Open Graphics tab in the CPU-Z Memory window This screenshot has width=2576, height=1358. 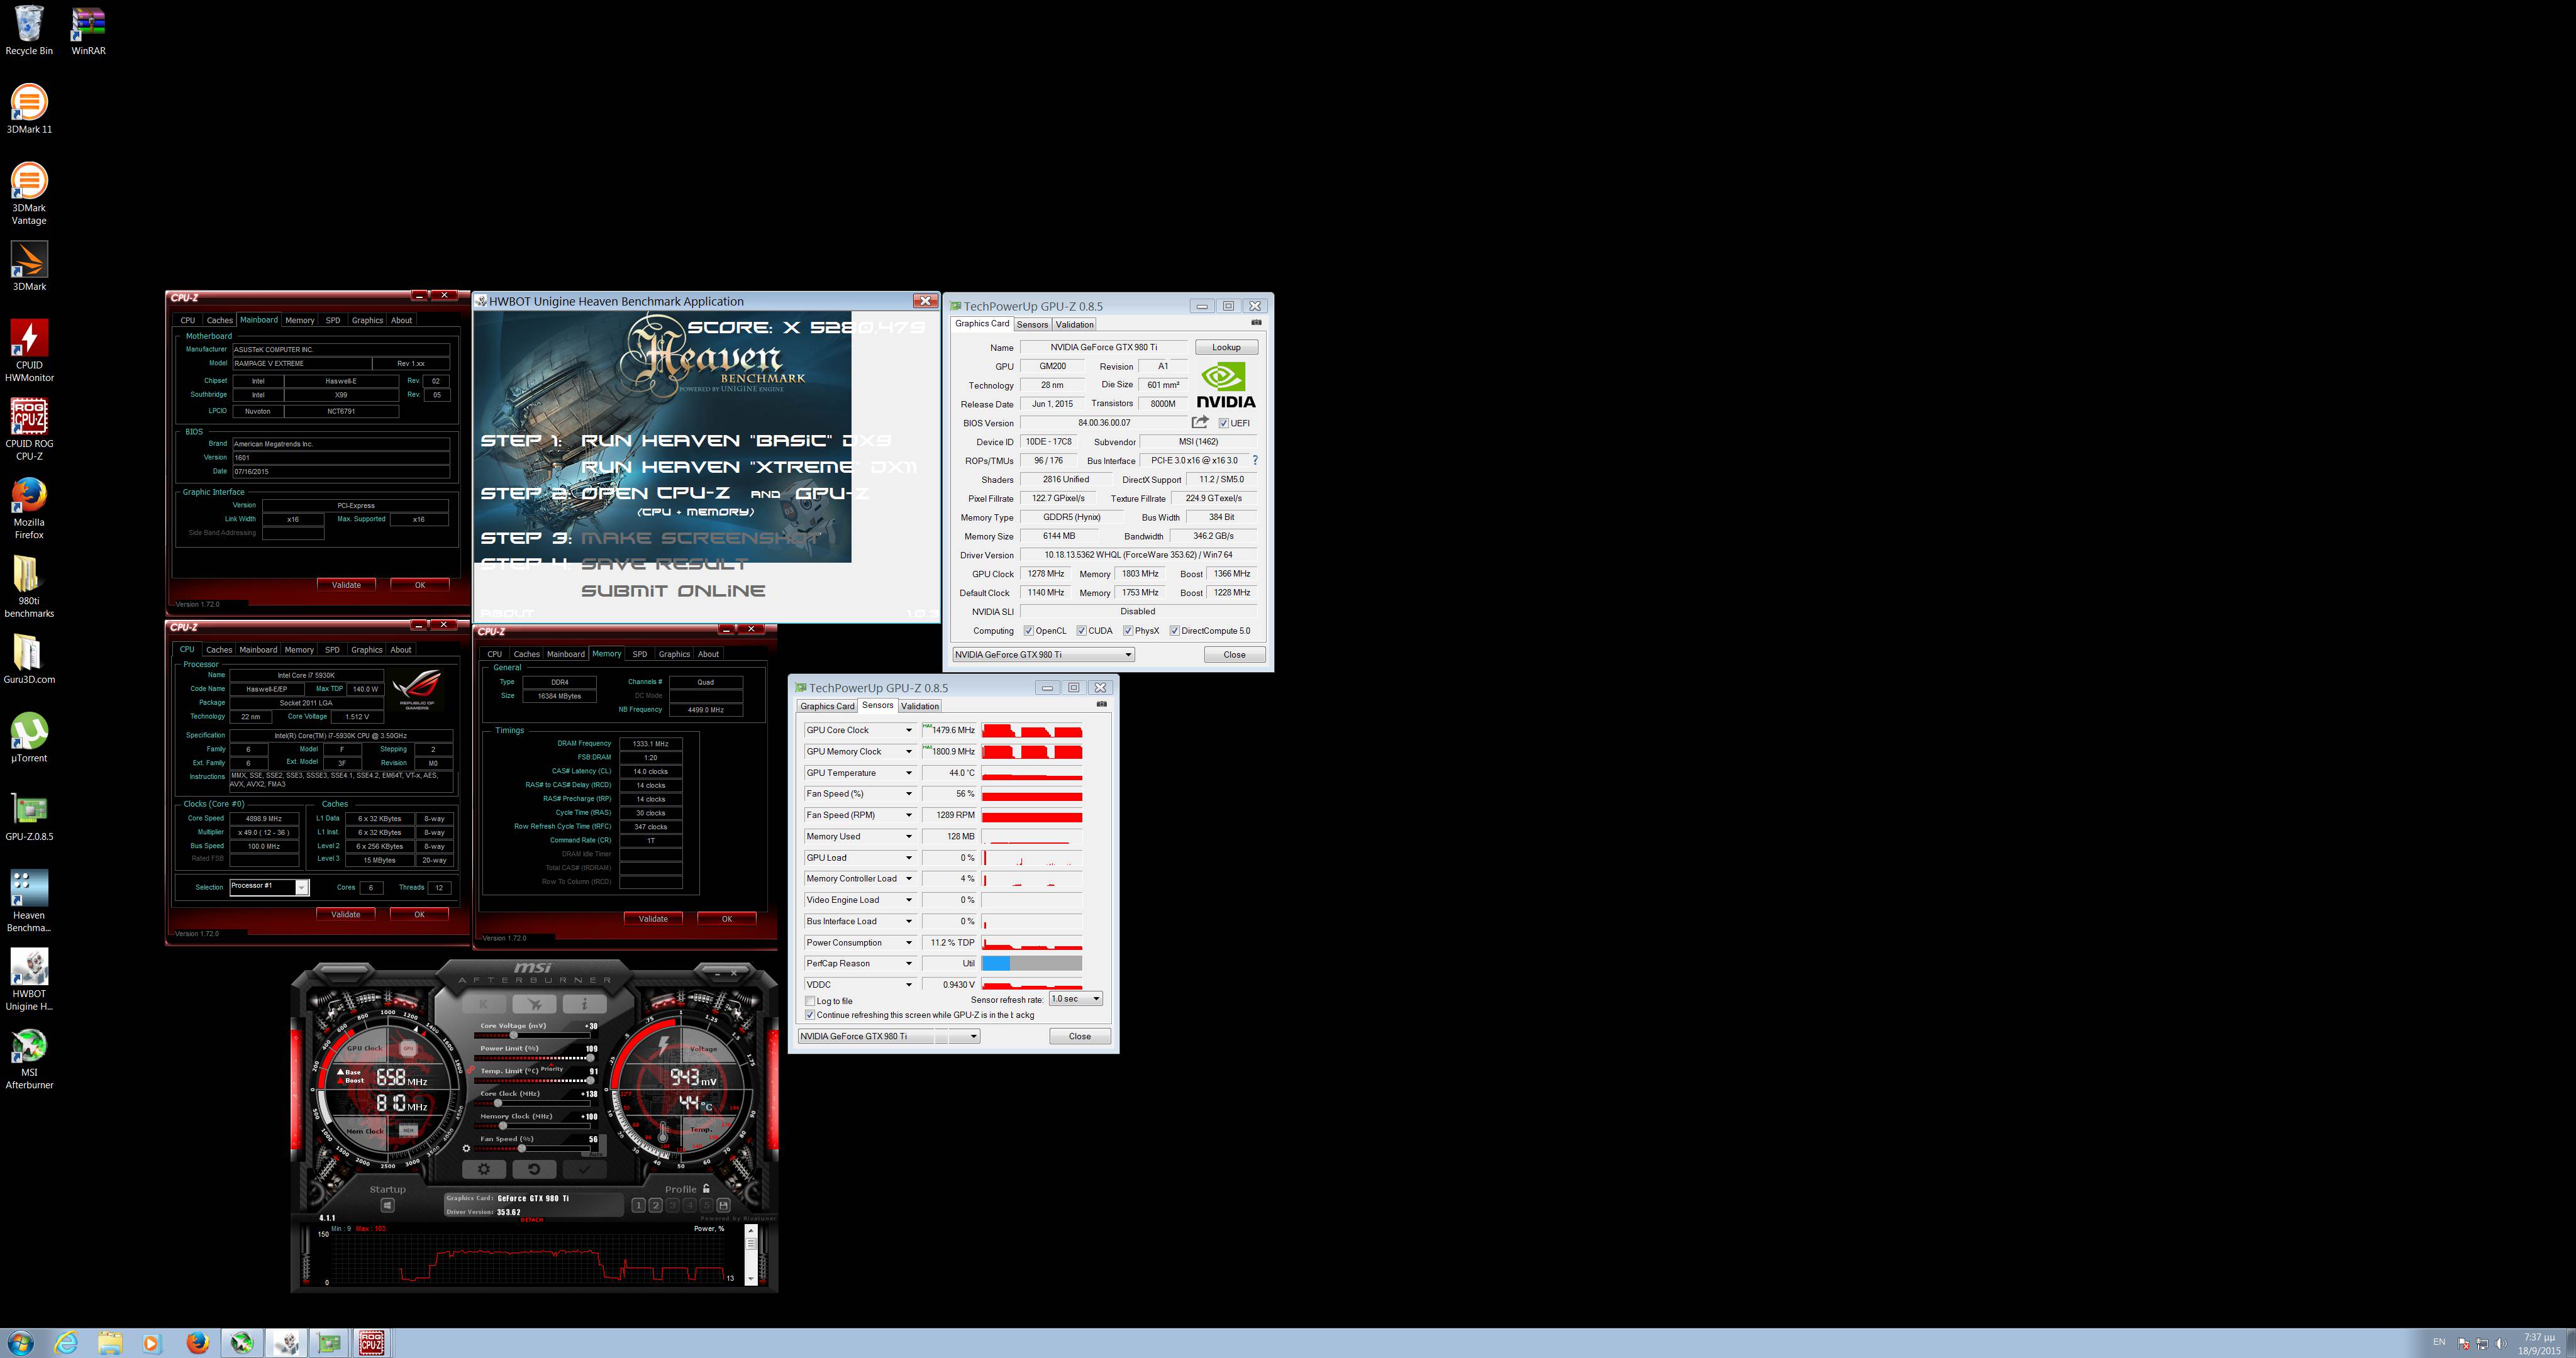(674, 654)
